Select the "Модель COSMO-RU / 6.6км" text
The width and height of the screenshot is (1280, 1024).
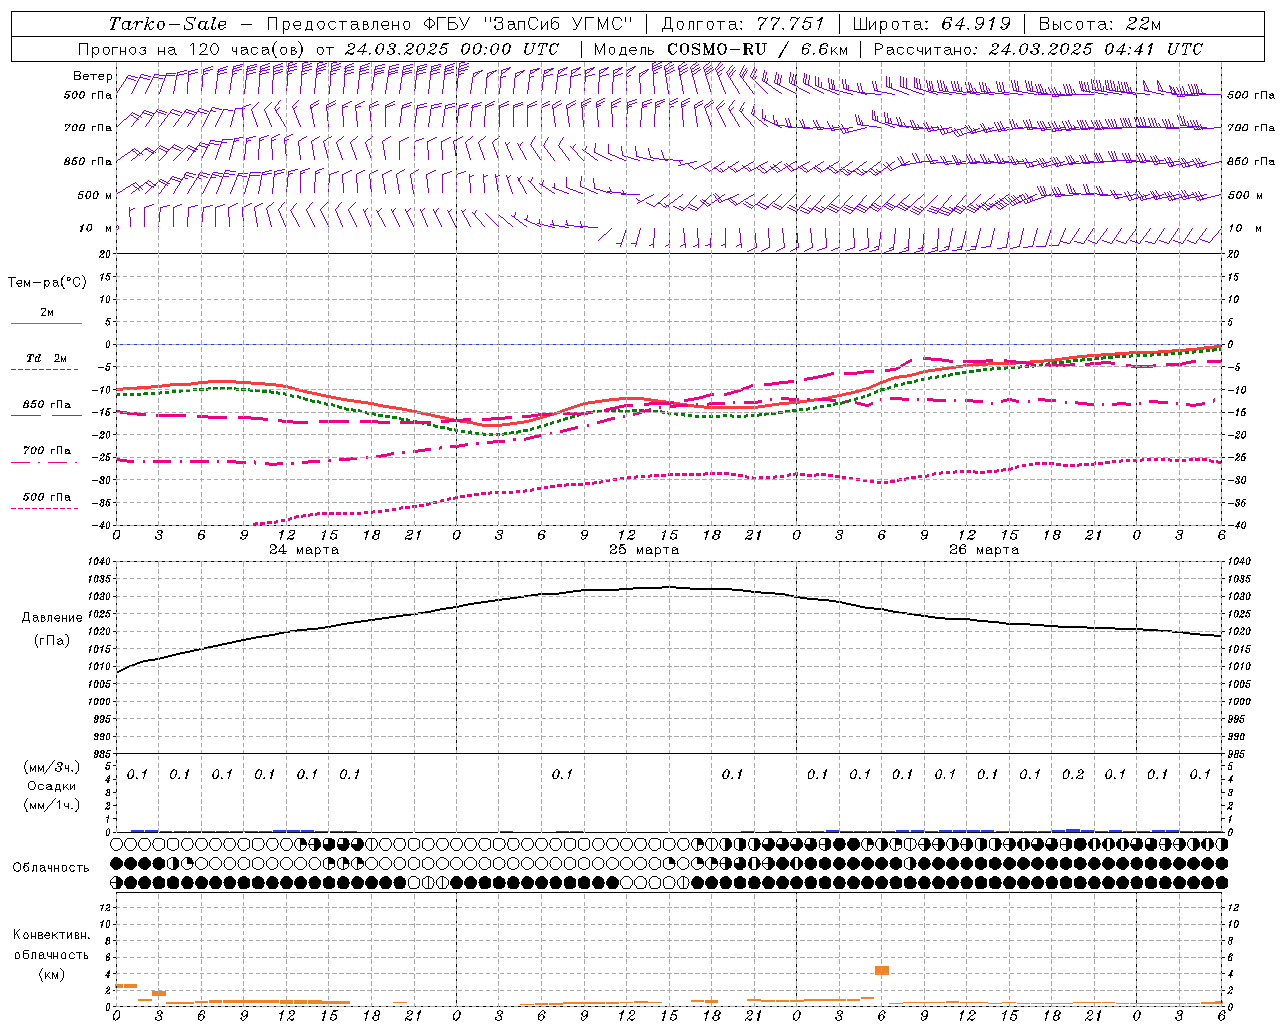721,49
